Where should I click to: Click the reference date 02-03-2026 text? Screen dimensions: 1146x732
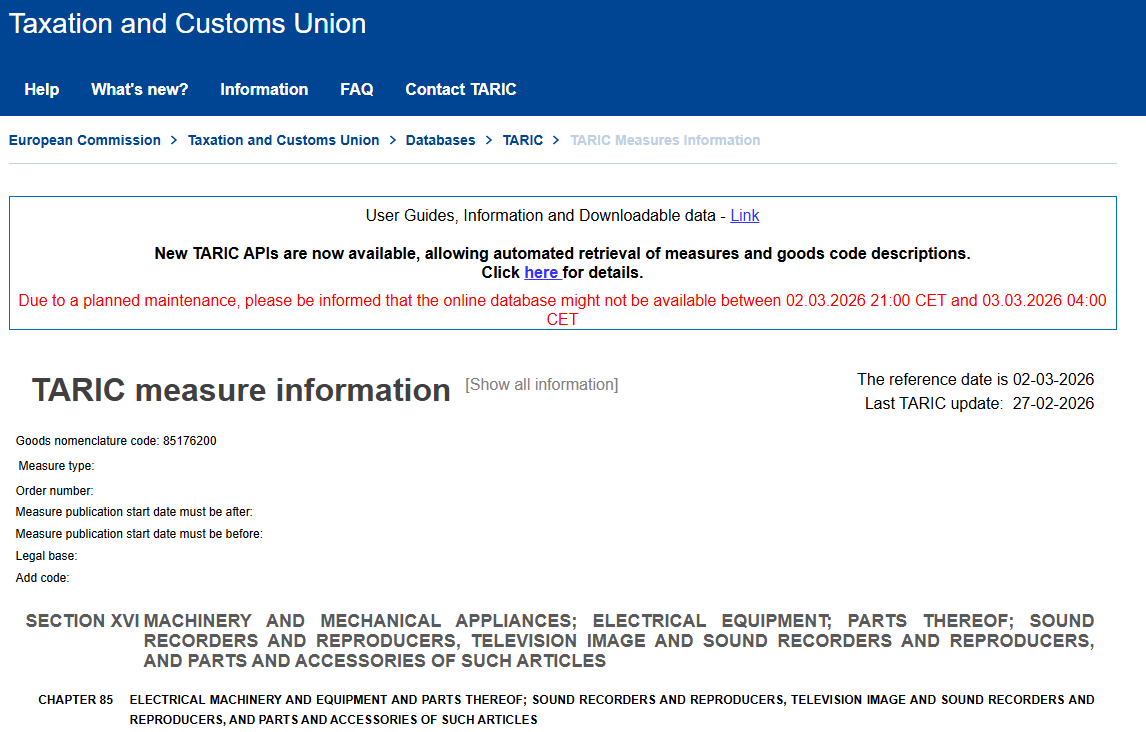click(1052, 379)
